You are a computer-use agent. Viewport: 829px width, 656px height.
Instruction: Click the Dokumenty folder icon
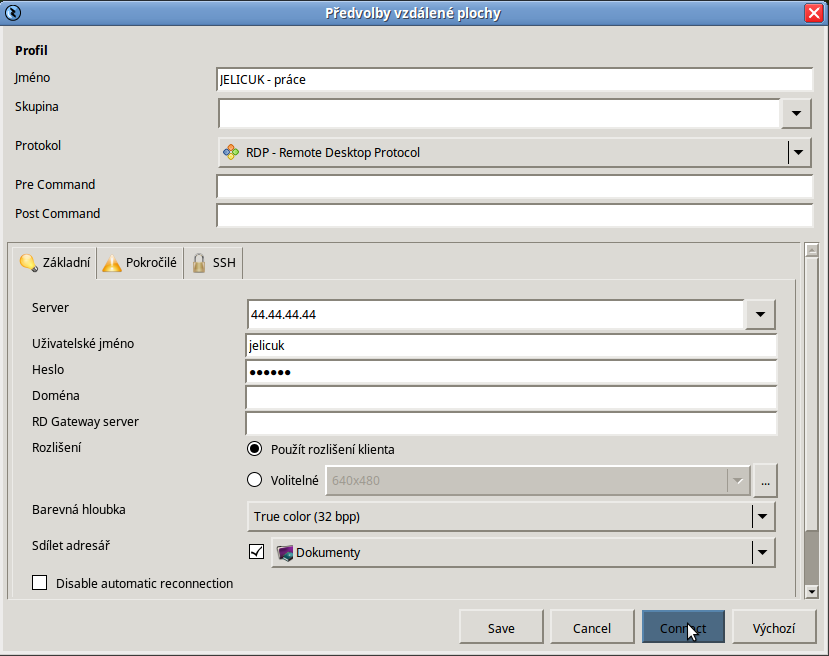click(x=285, y=553)
